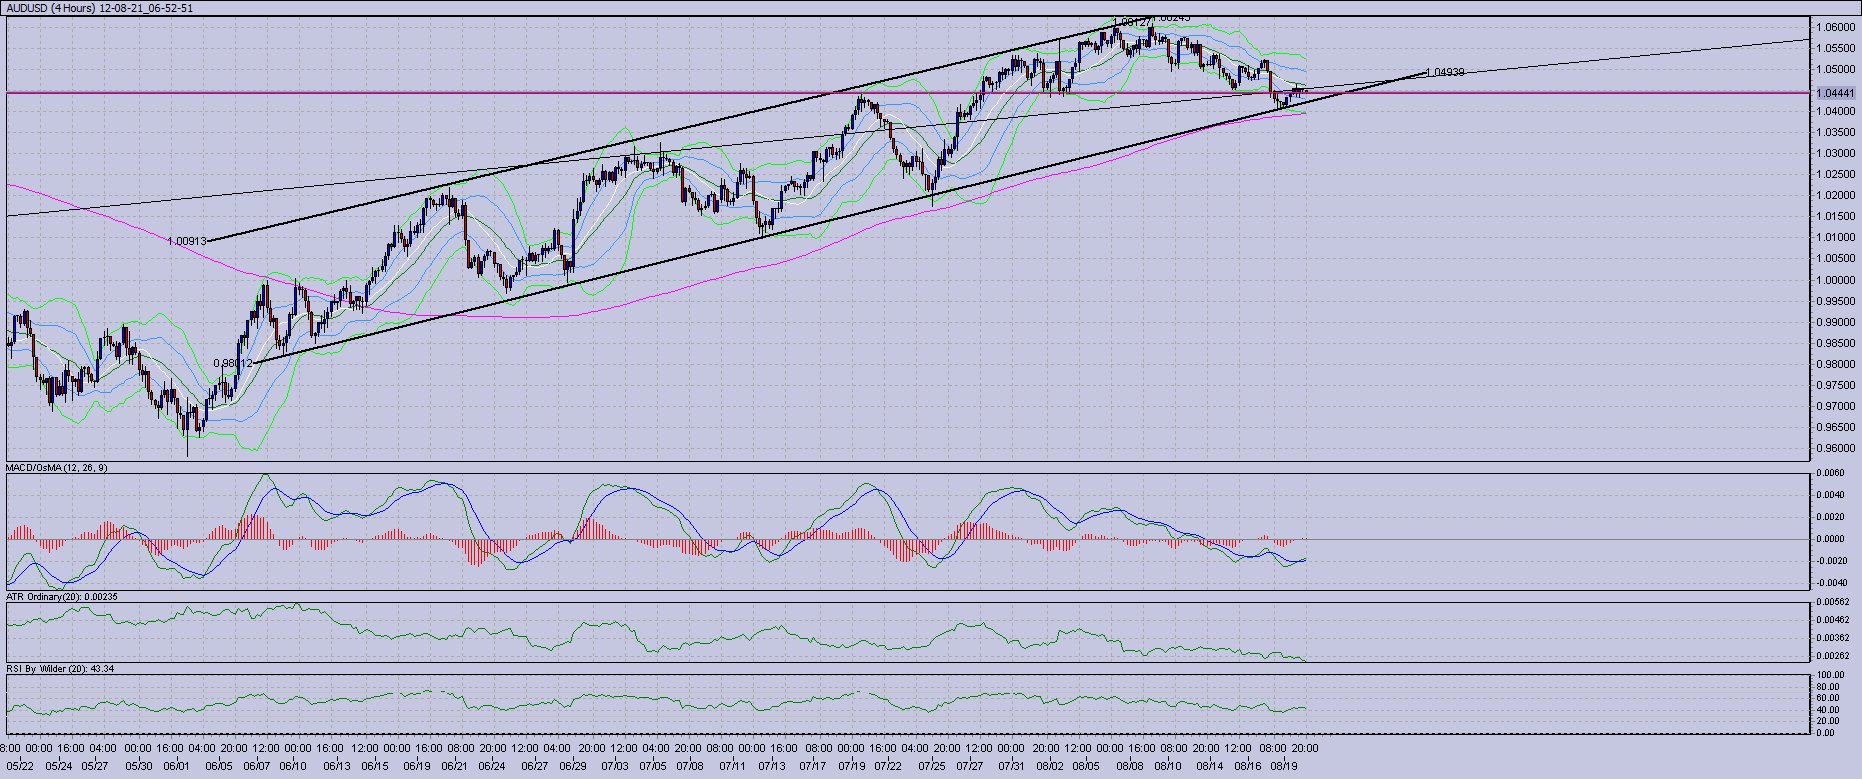This screenshot has height=779, width=1862.
Task: Click price axis value 1.06000
Action: coord(1837,27)
